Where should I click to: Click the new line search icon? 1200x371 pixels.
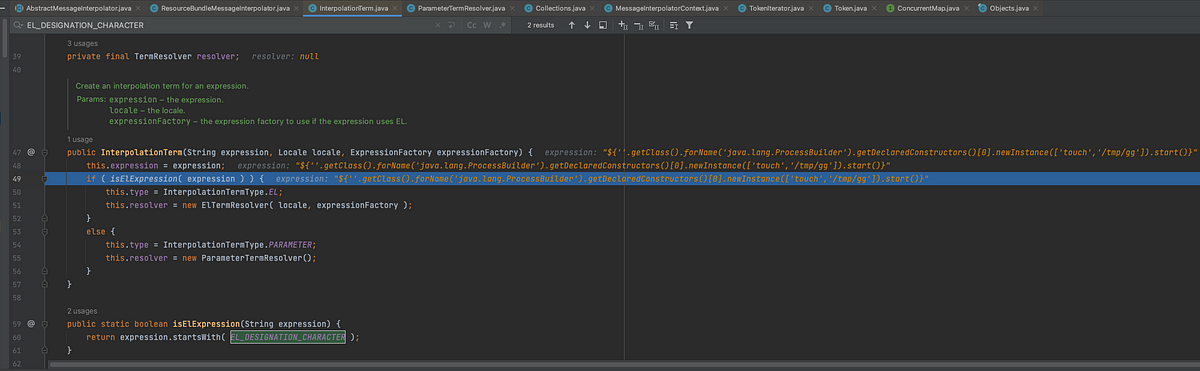tap(451, 25)
